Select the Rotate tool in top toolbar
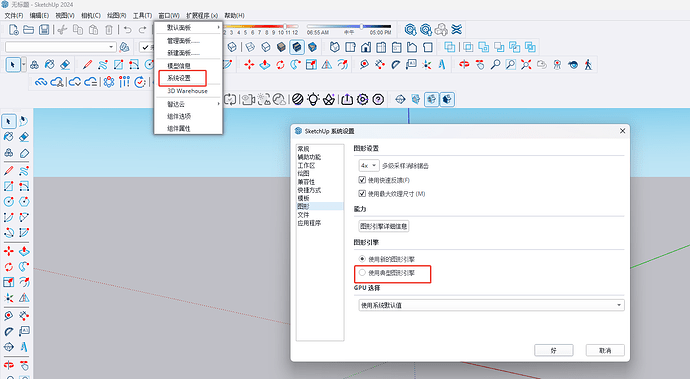Image resolution: width=690 pixels, height=379 pixels. [280, 65]
